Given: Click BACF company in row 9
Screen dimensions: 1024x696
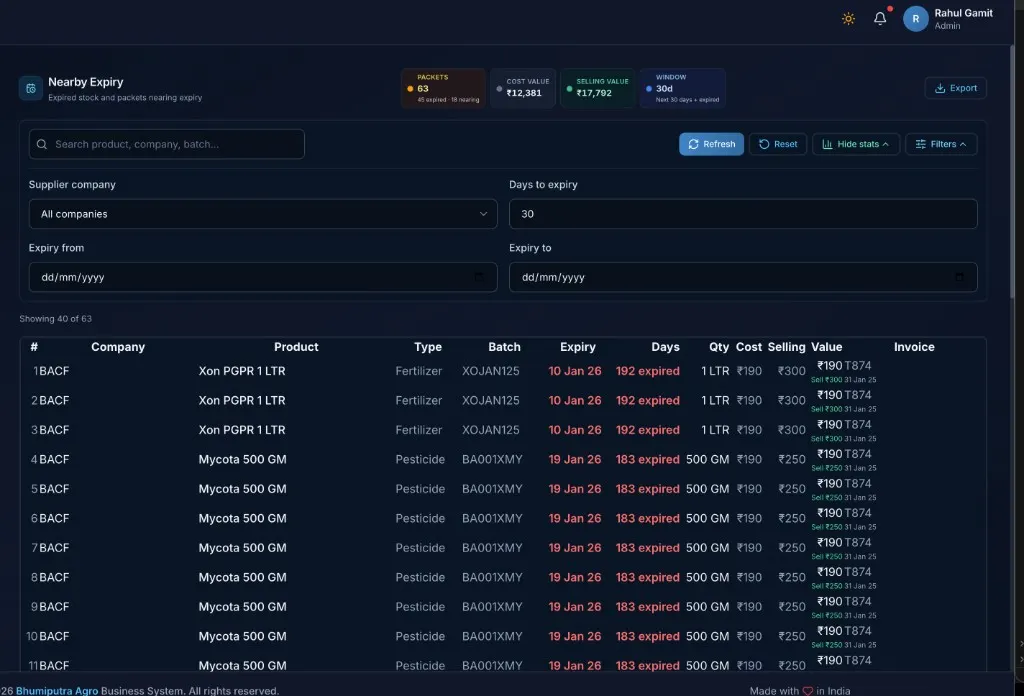Looking at the screenshot, I should [x=54, y=607].
